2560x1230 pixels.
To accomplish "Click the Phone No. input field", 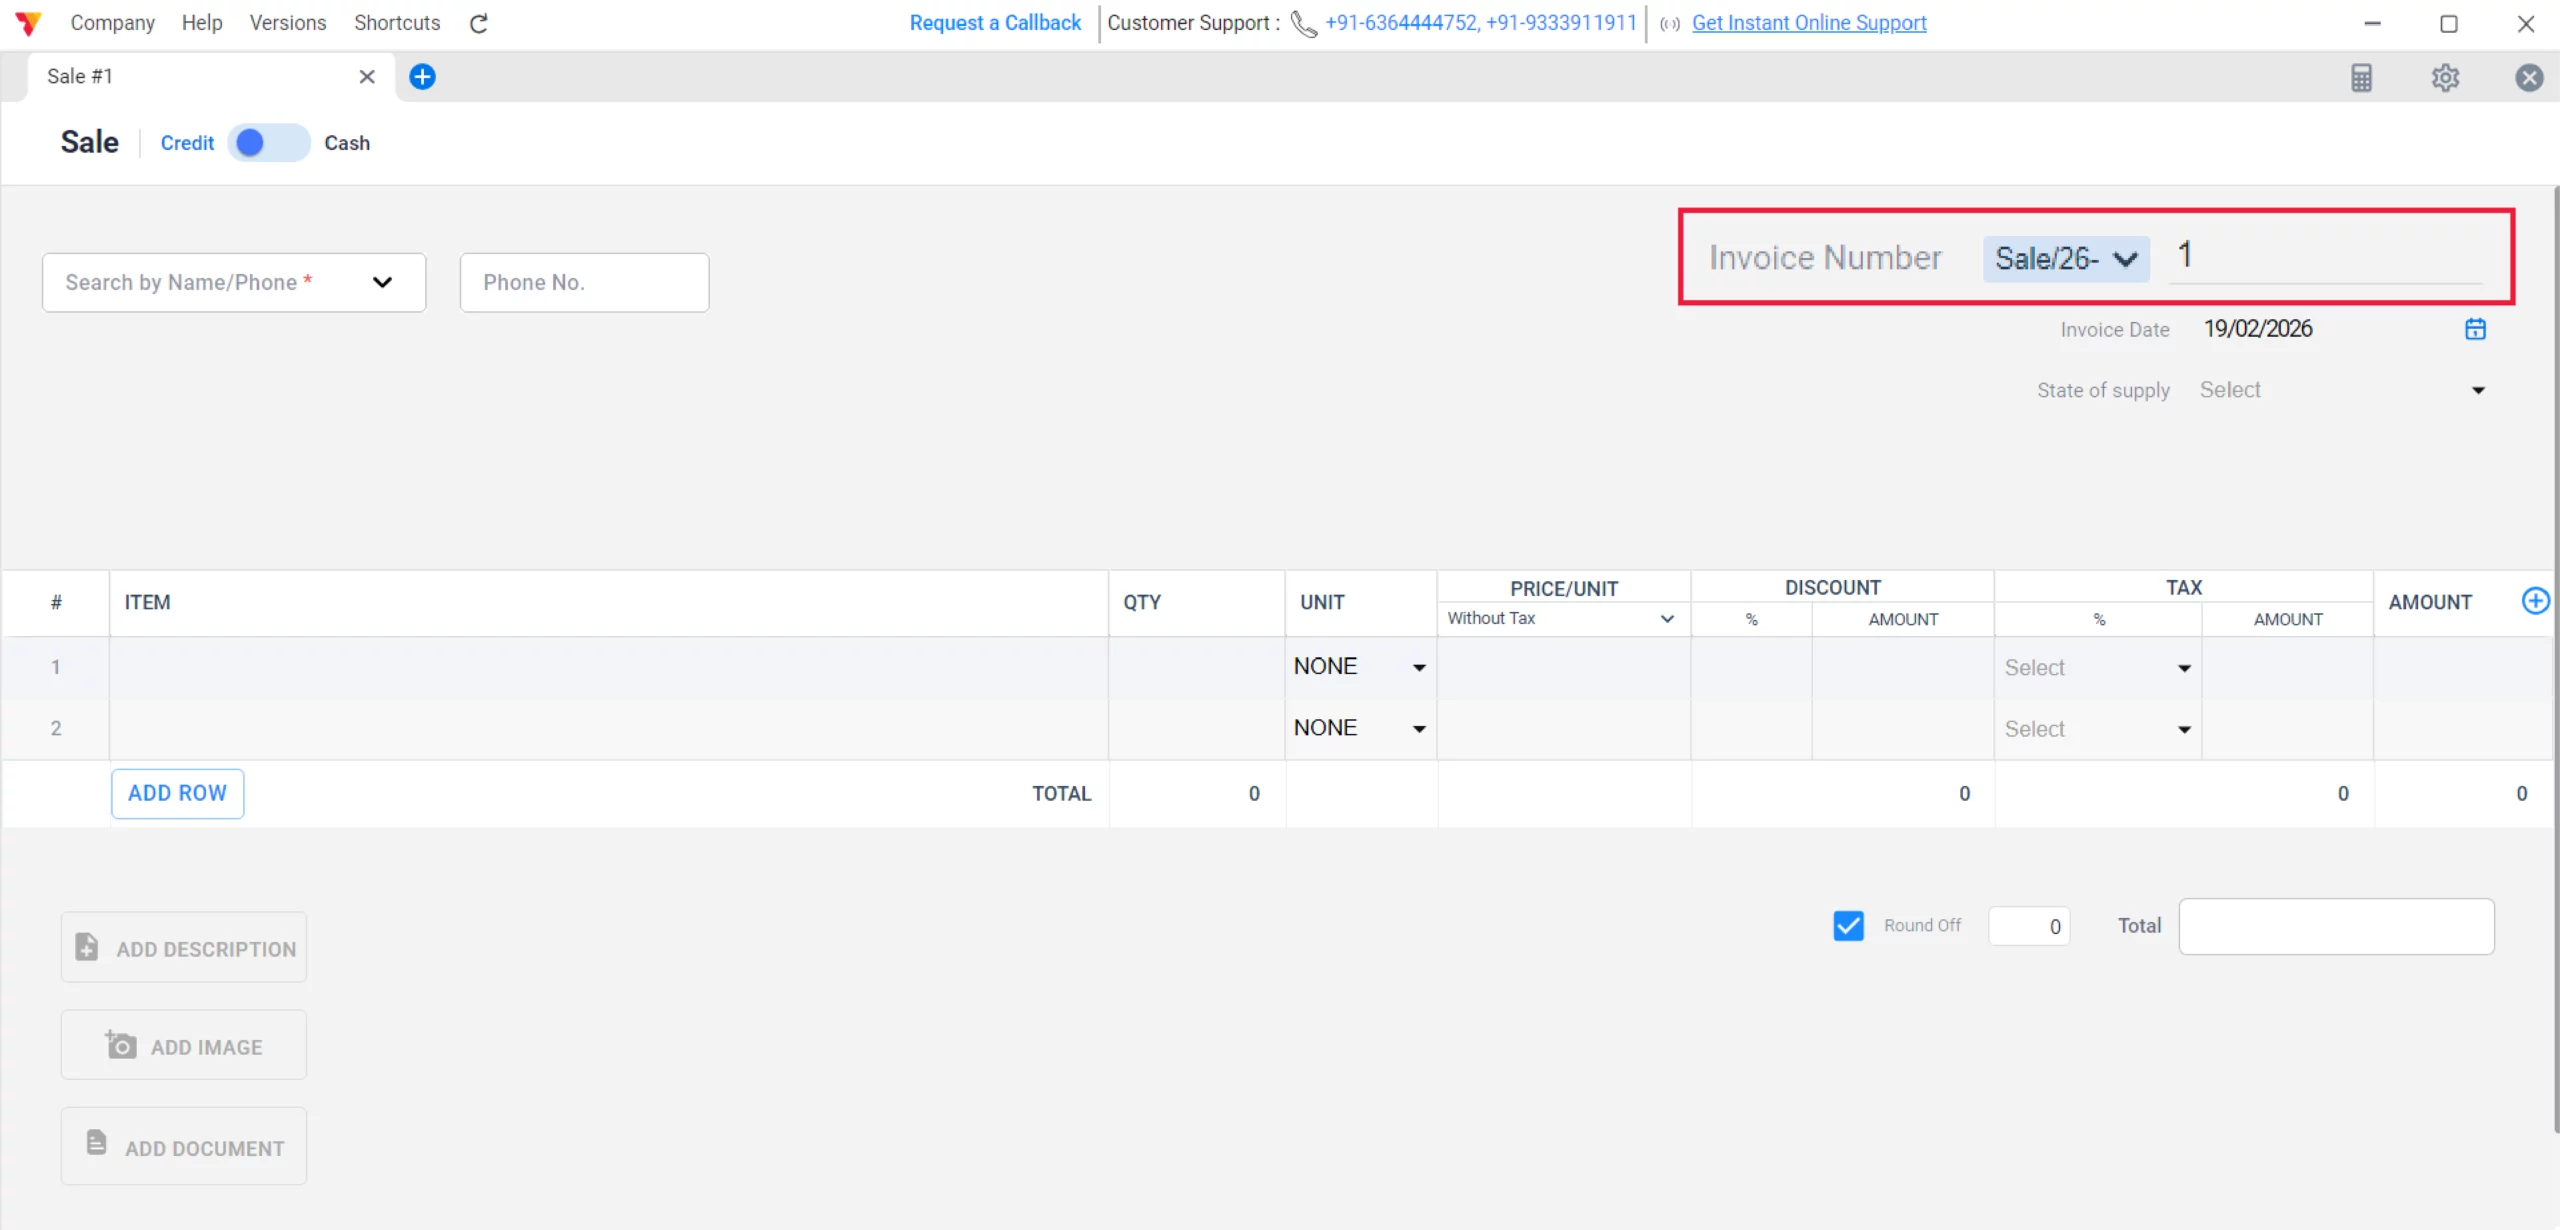I will coord(584,283).
